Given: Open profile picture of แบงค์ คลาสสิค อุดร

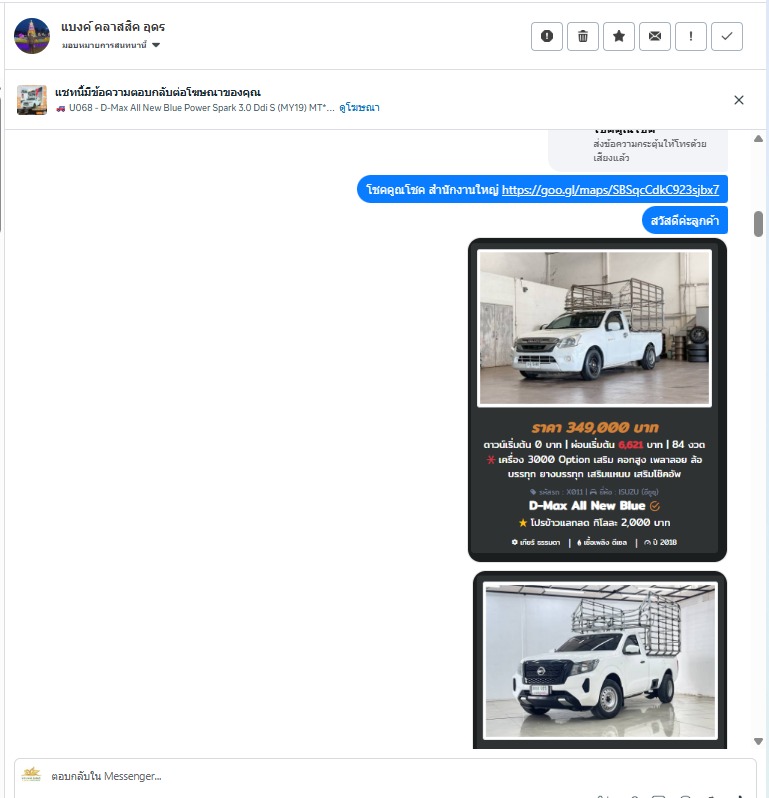Looking at the screenshot, I should tap(32, 36).
